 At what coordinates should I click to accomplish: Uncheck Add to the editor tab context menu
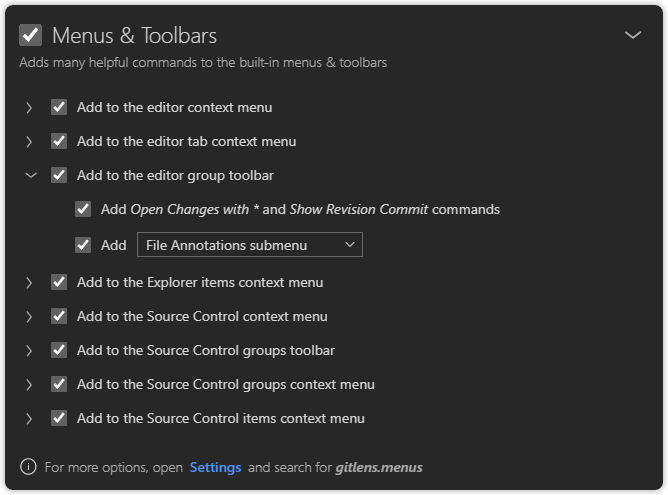click(59, 141)
